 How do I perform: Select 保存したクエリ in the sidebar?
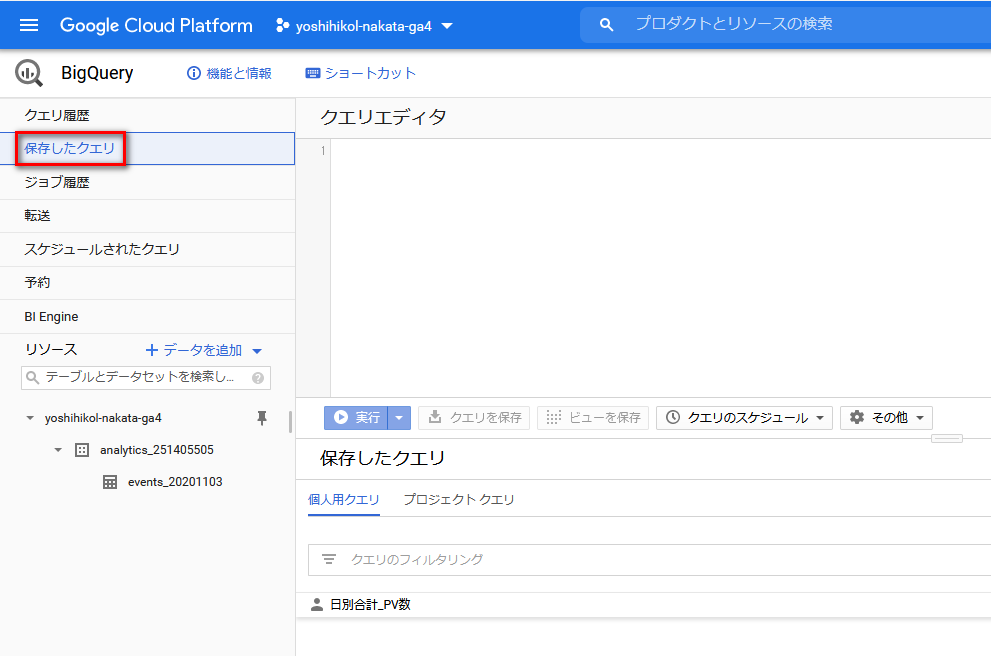click(148, 149)
